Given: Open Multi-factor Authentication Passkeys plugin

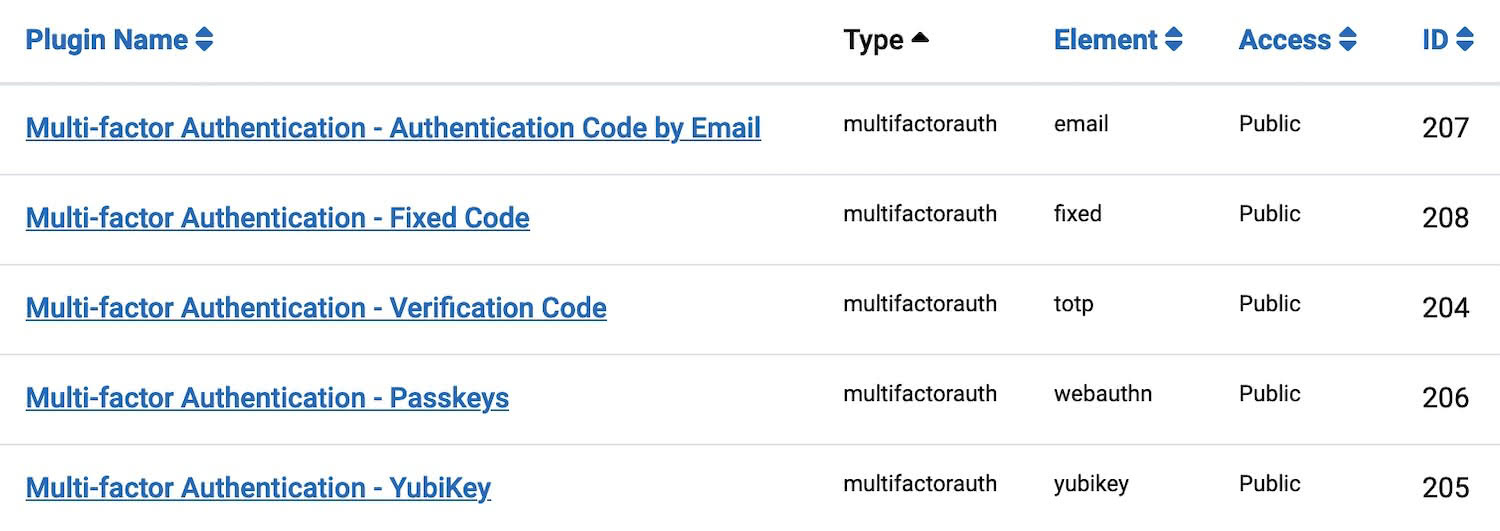Looking at the screenshot, I should 267,398.
